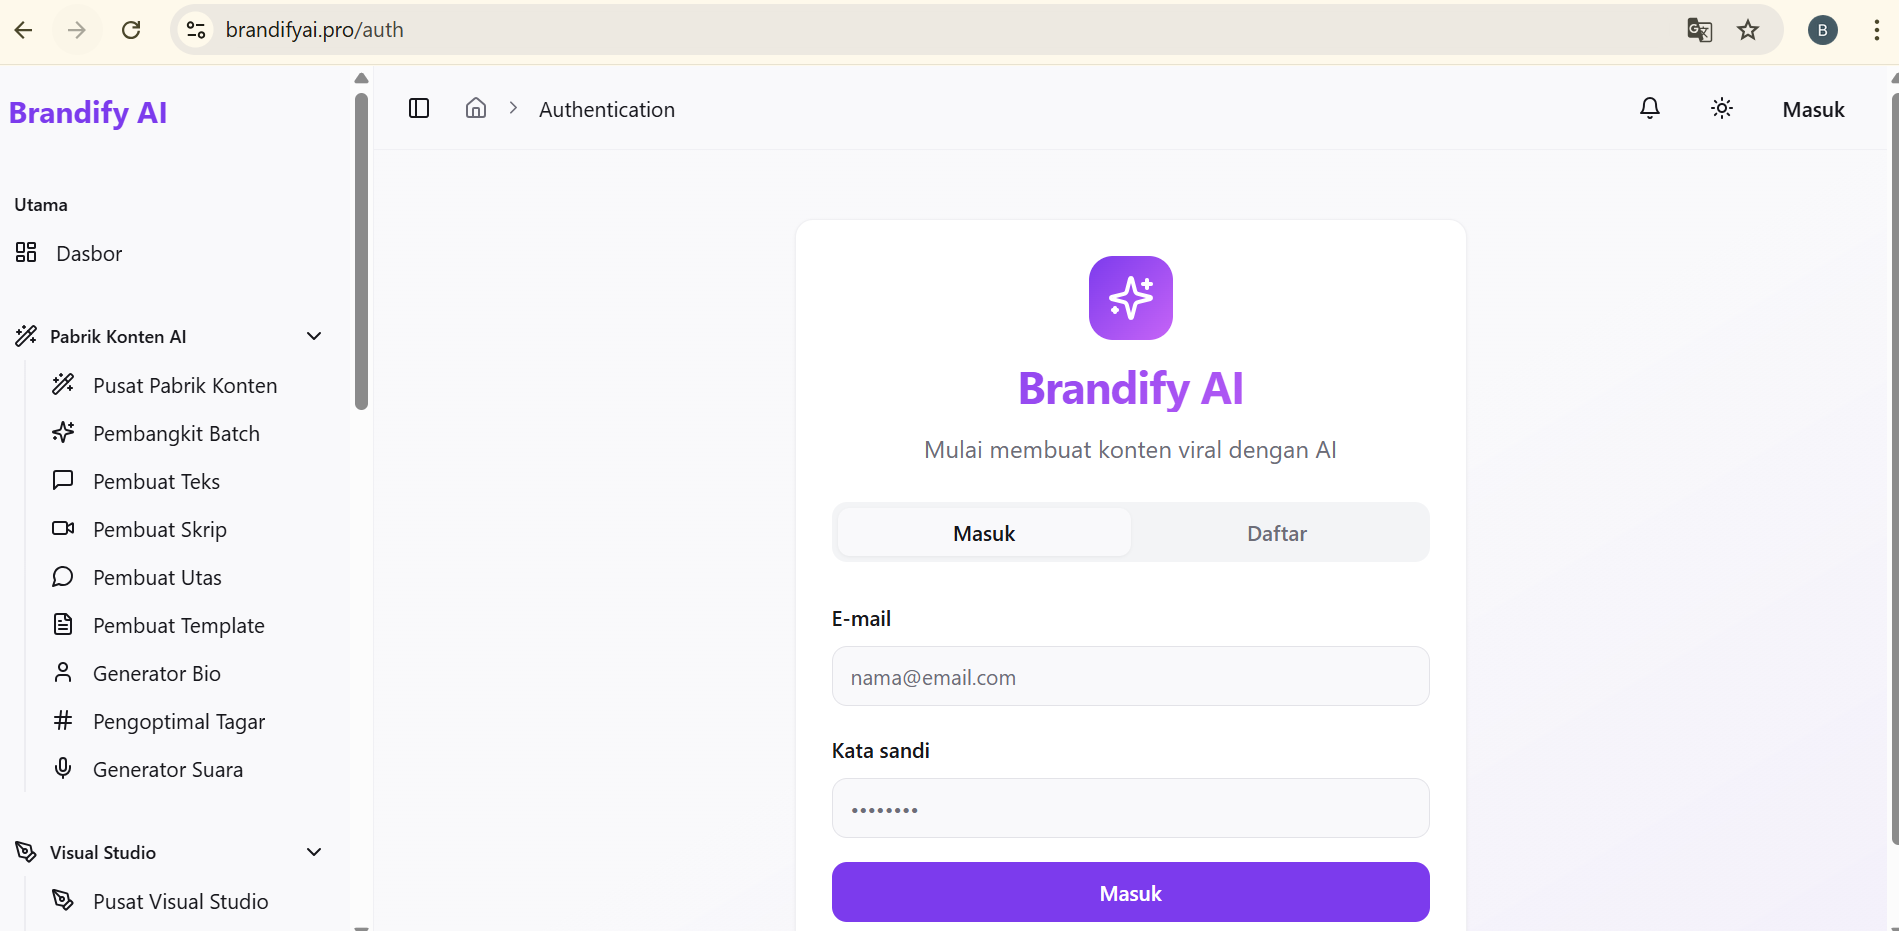The height and width of the screenshot is (931, 1899).
Task: Click the purple Masuk button
Action: 1130,892
